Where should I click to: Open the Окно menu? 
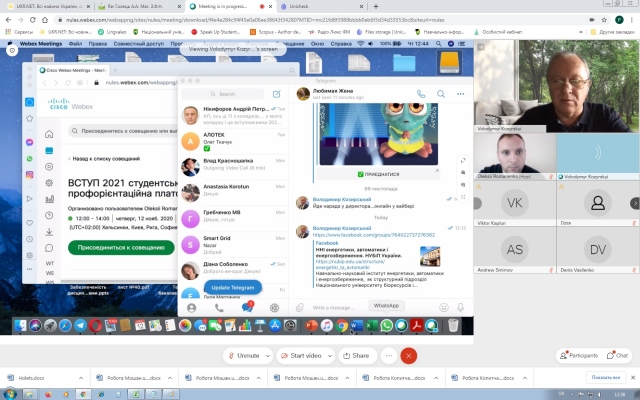coord(317,44)
